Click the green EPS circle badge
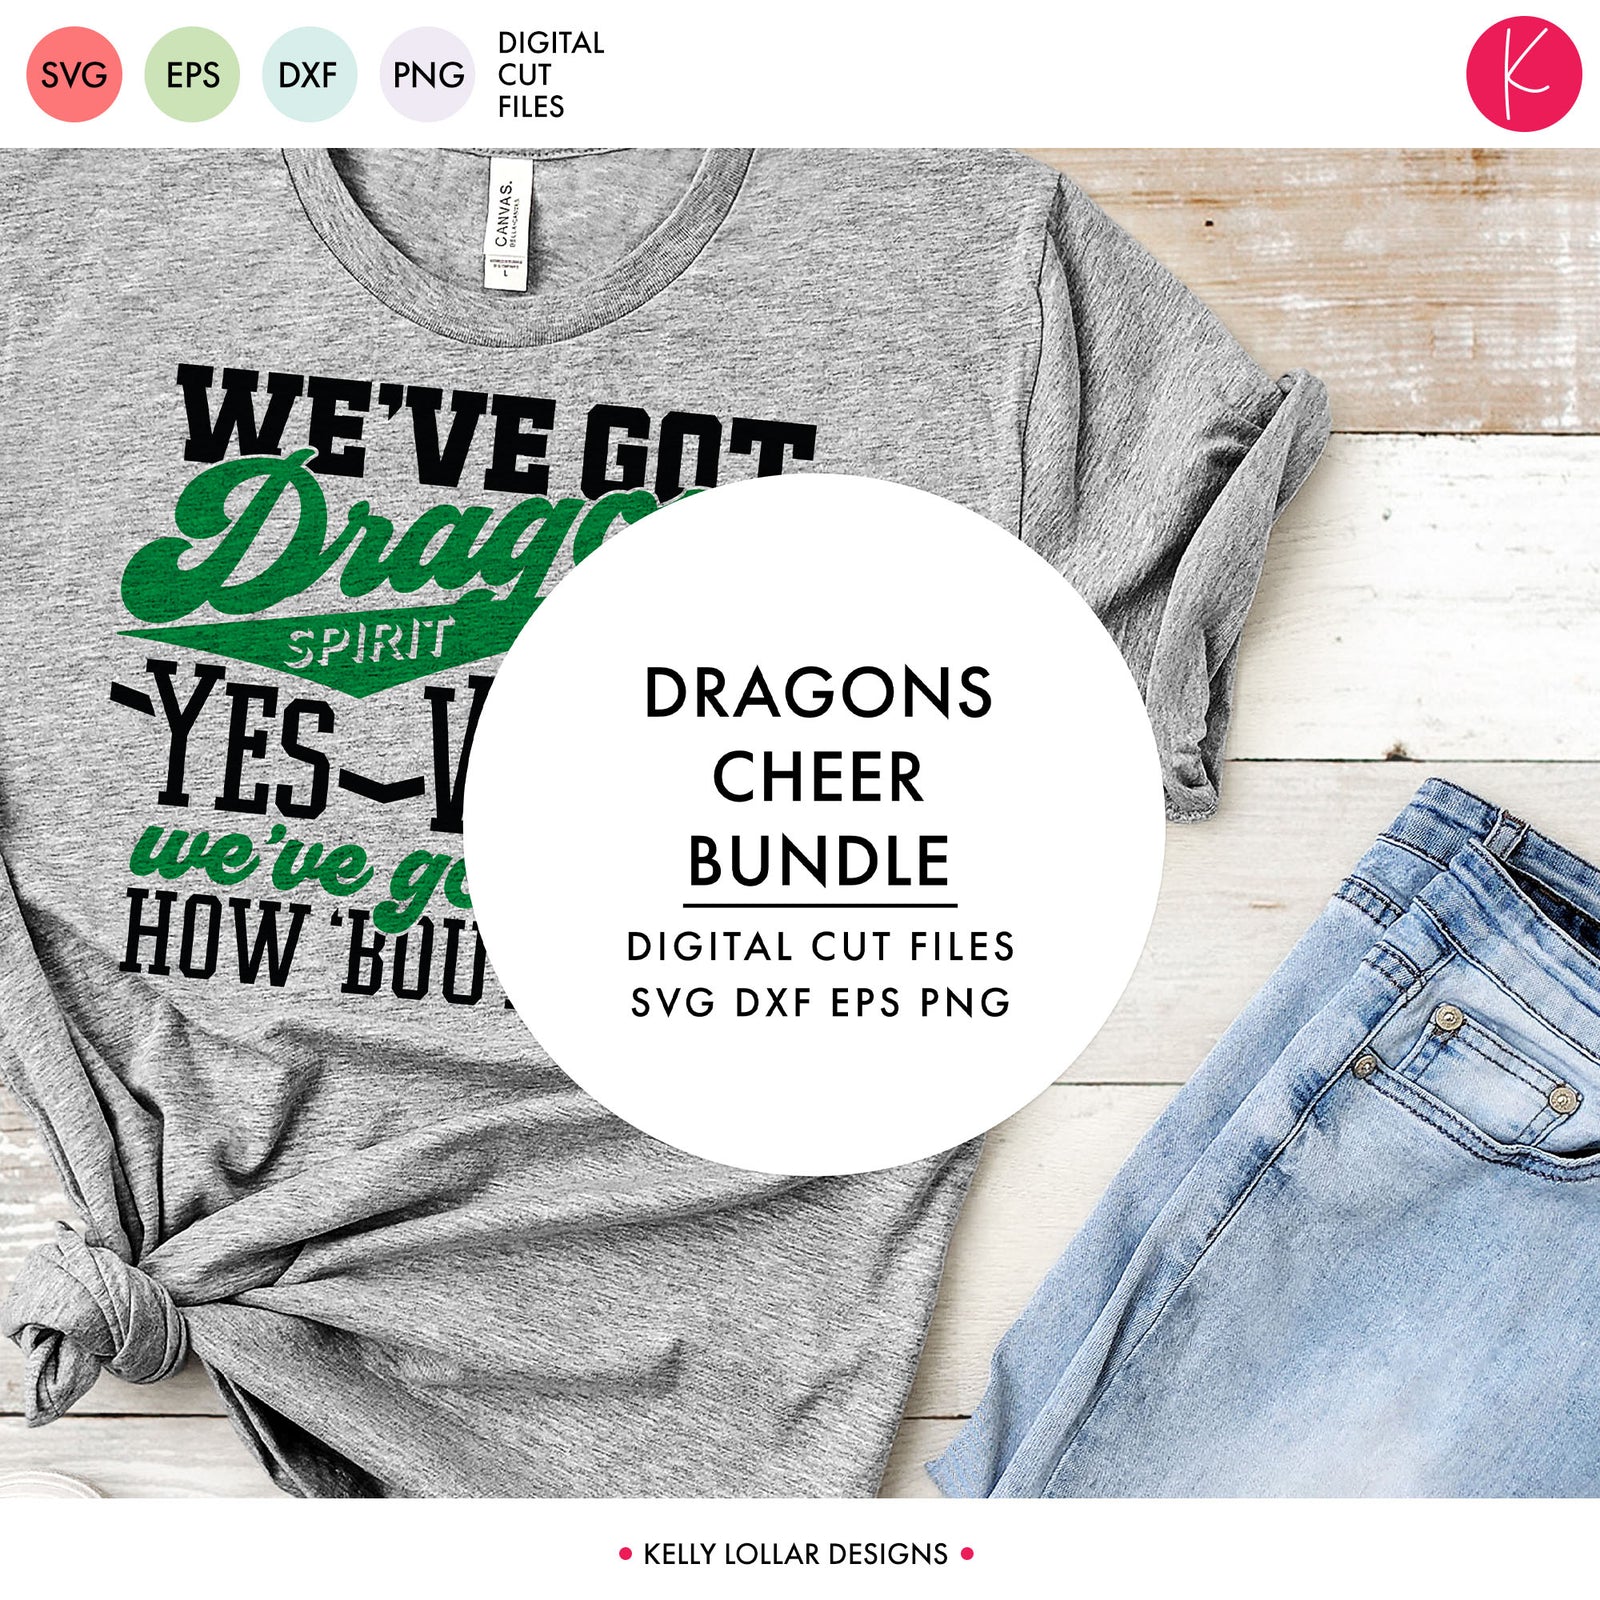 pyautogui.click(x=192, y=75)
